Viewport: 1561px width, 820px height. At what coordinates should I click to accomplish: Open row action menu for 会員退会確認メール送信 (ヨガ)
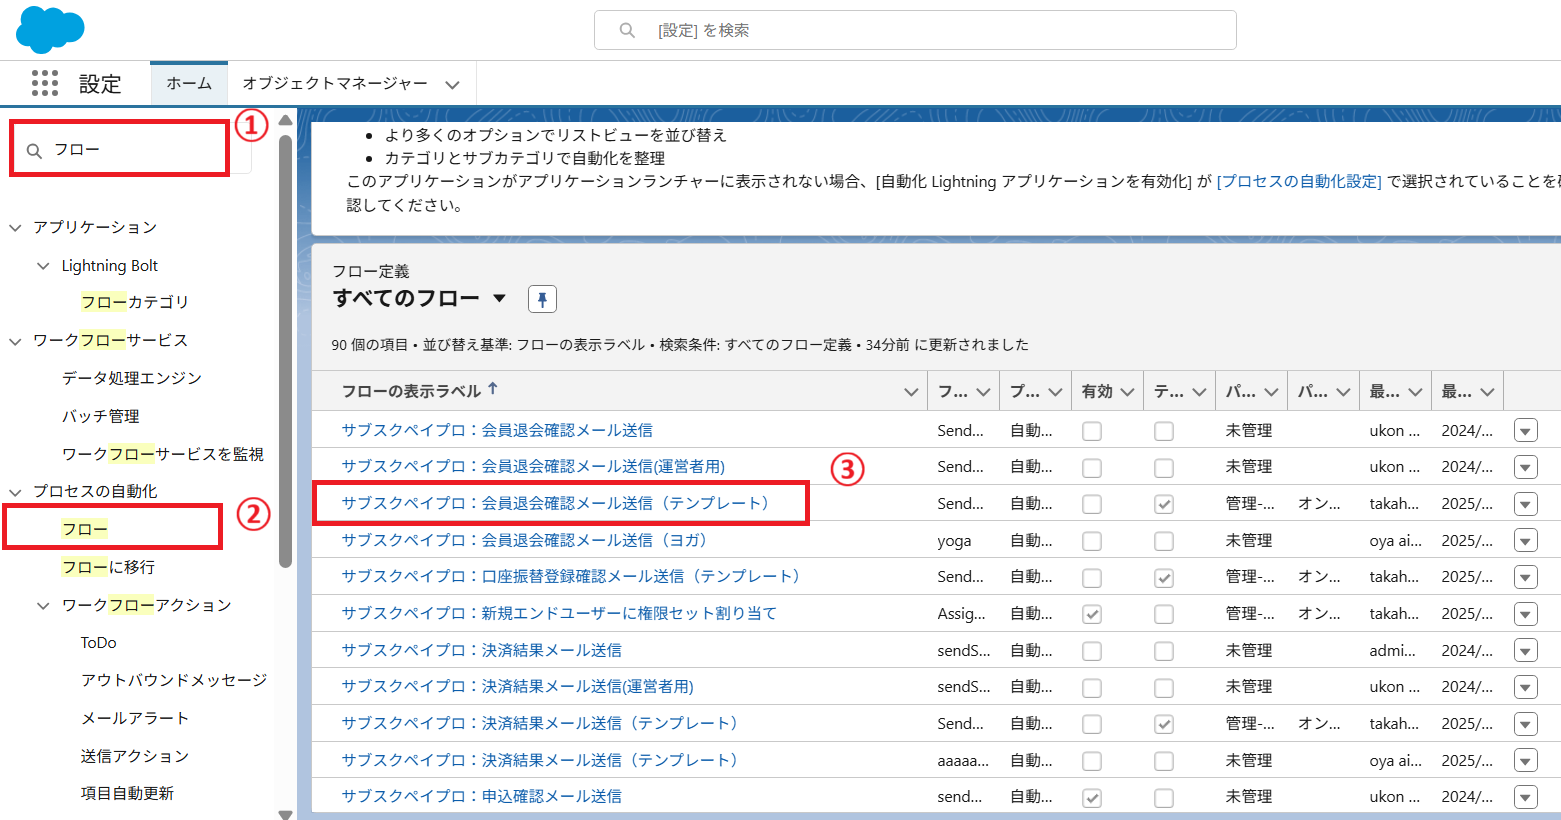[1525, 541]
